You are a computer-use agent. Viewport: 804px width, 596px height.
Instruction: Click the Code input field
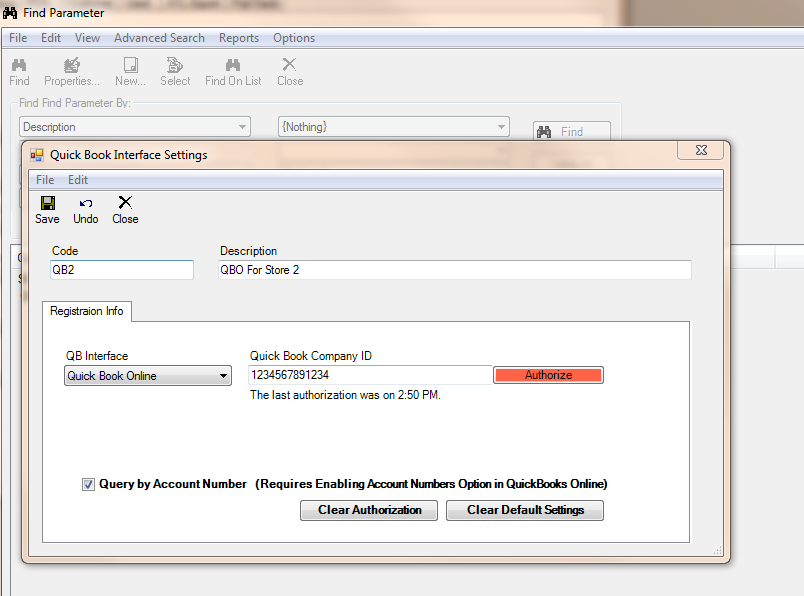(x=122, y=270)
